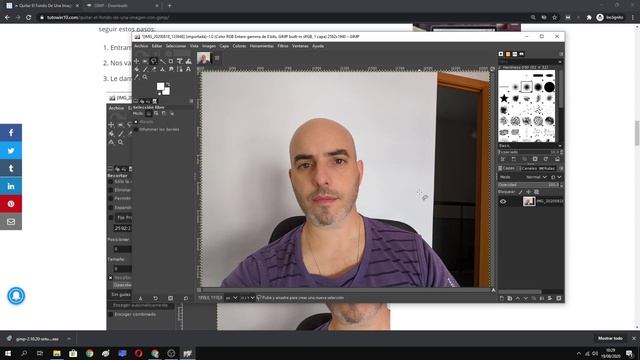Set selection mode to replace current selection
The image size is (640, 360).
149,113
